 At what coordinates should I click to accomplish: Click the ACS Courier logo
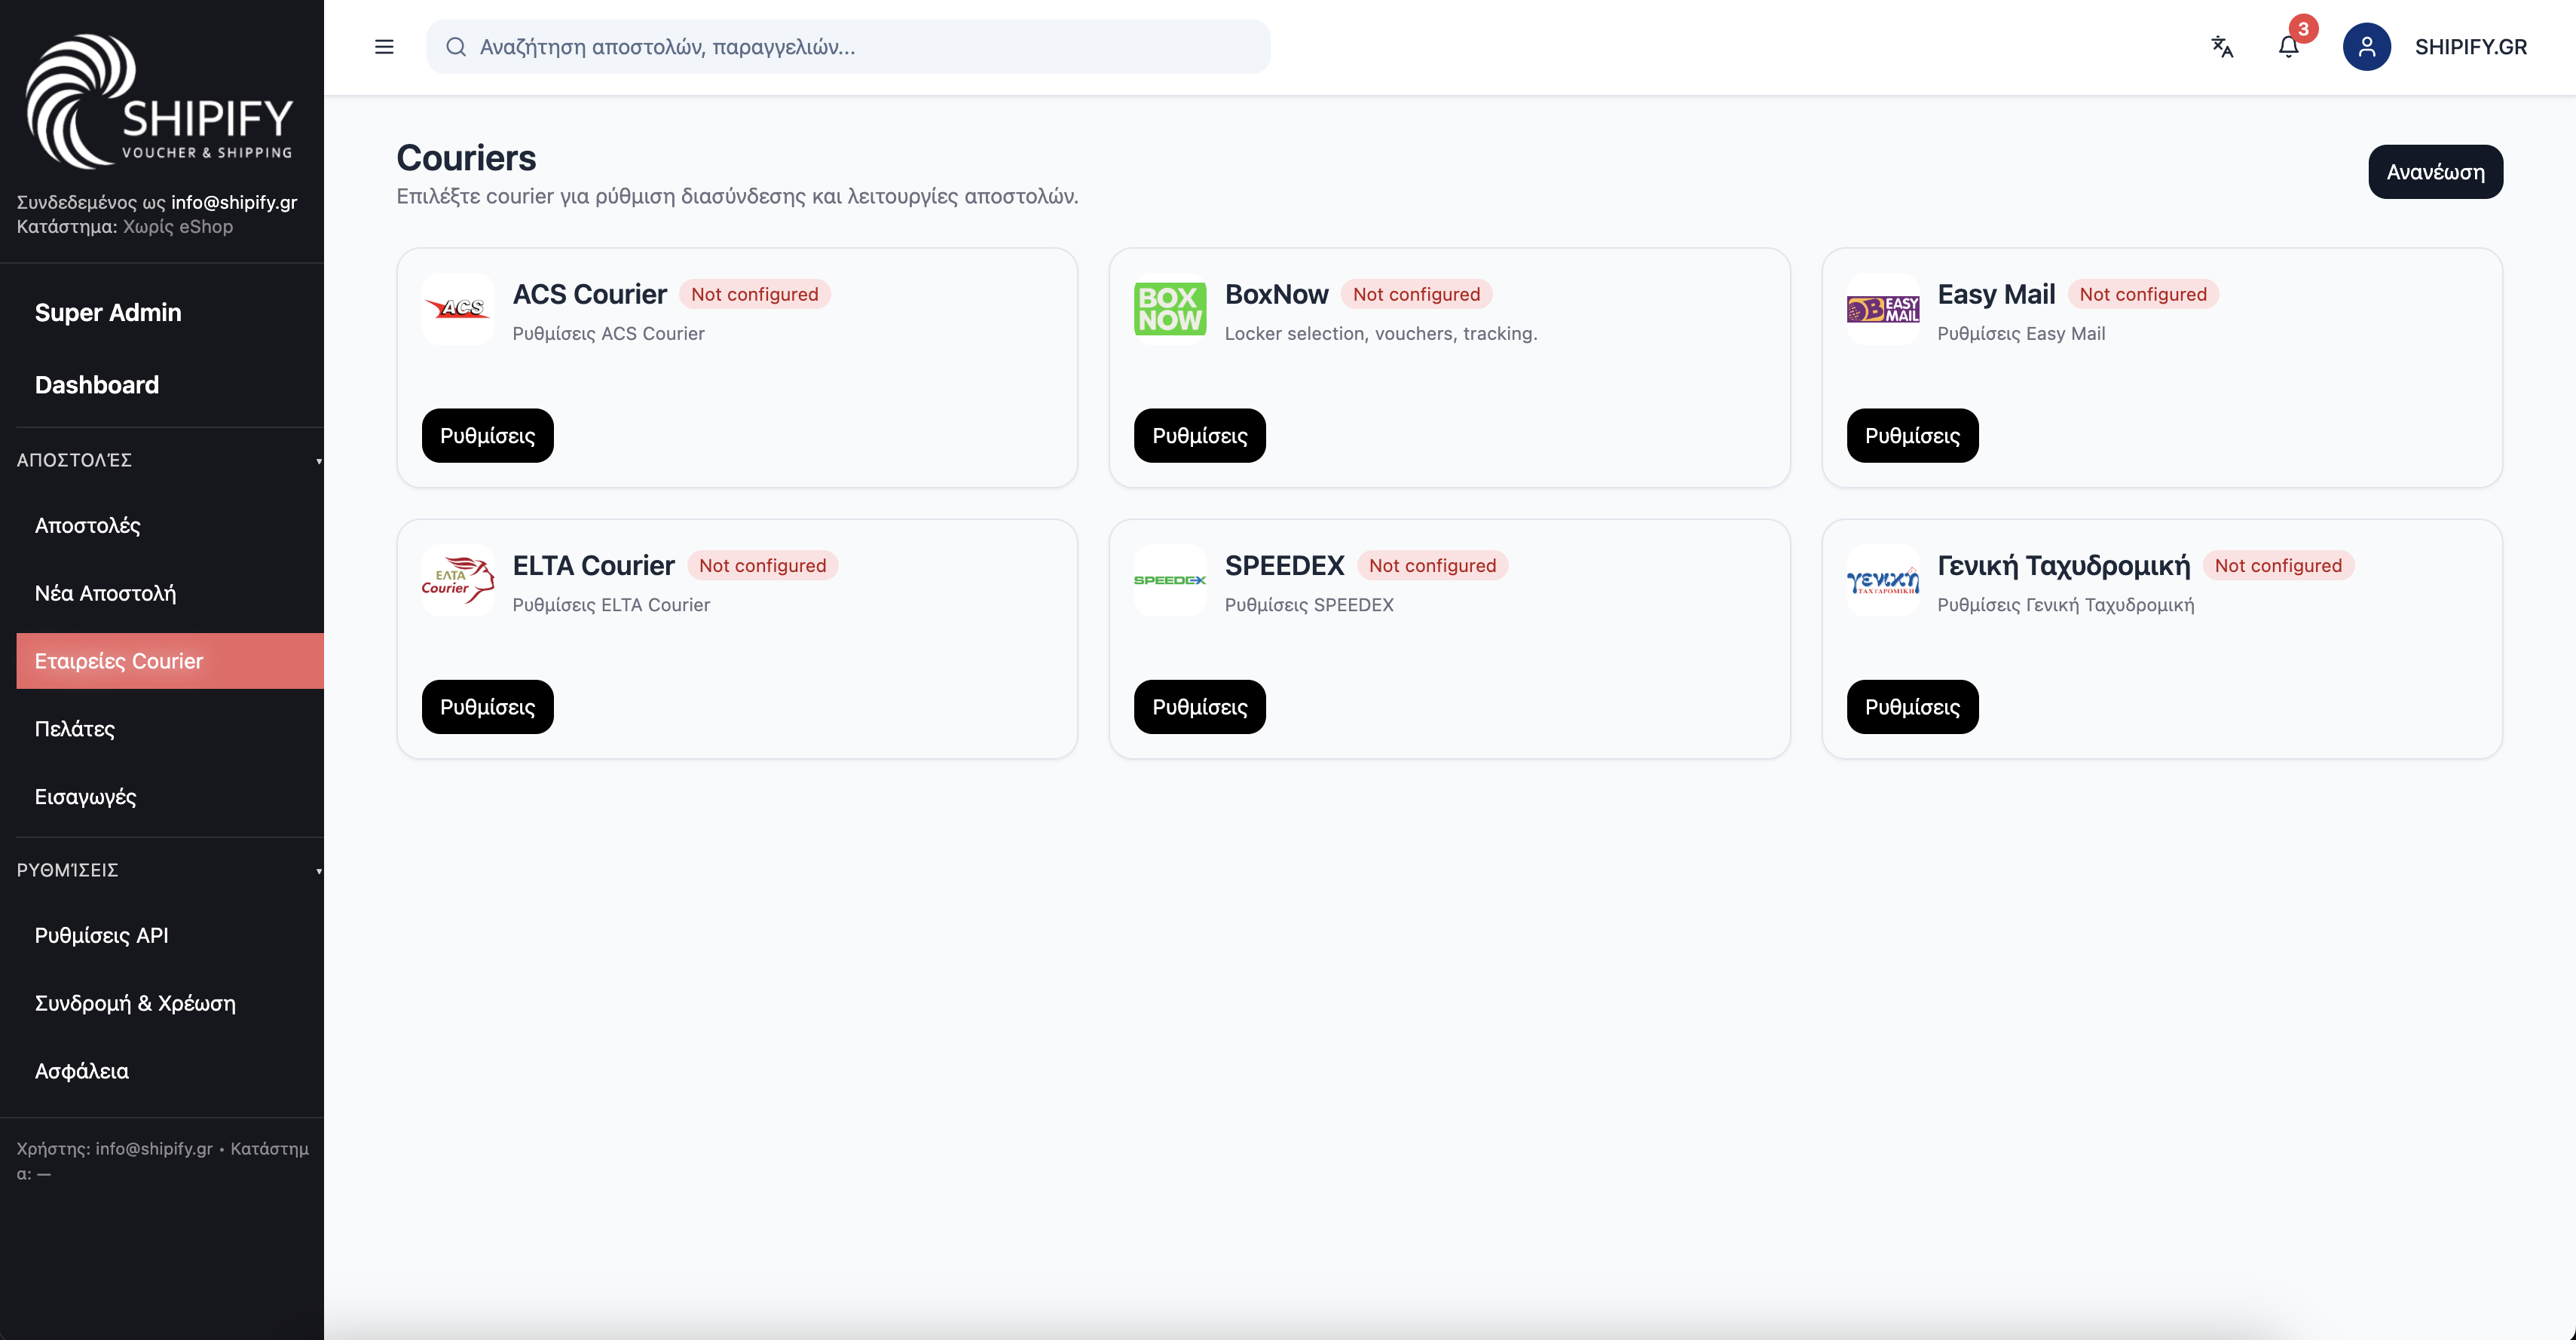458,309
